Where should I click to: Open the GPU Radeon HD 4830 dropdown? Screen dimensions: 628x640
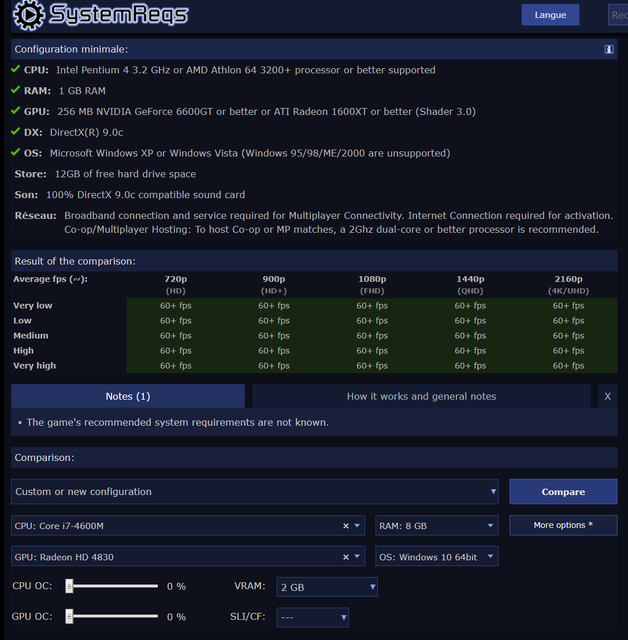coord(188,557)
